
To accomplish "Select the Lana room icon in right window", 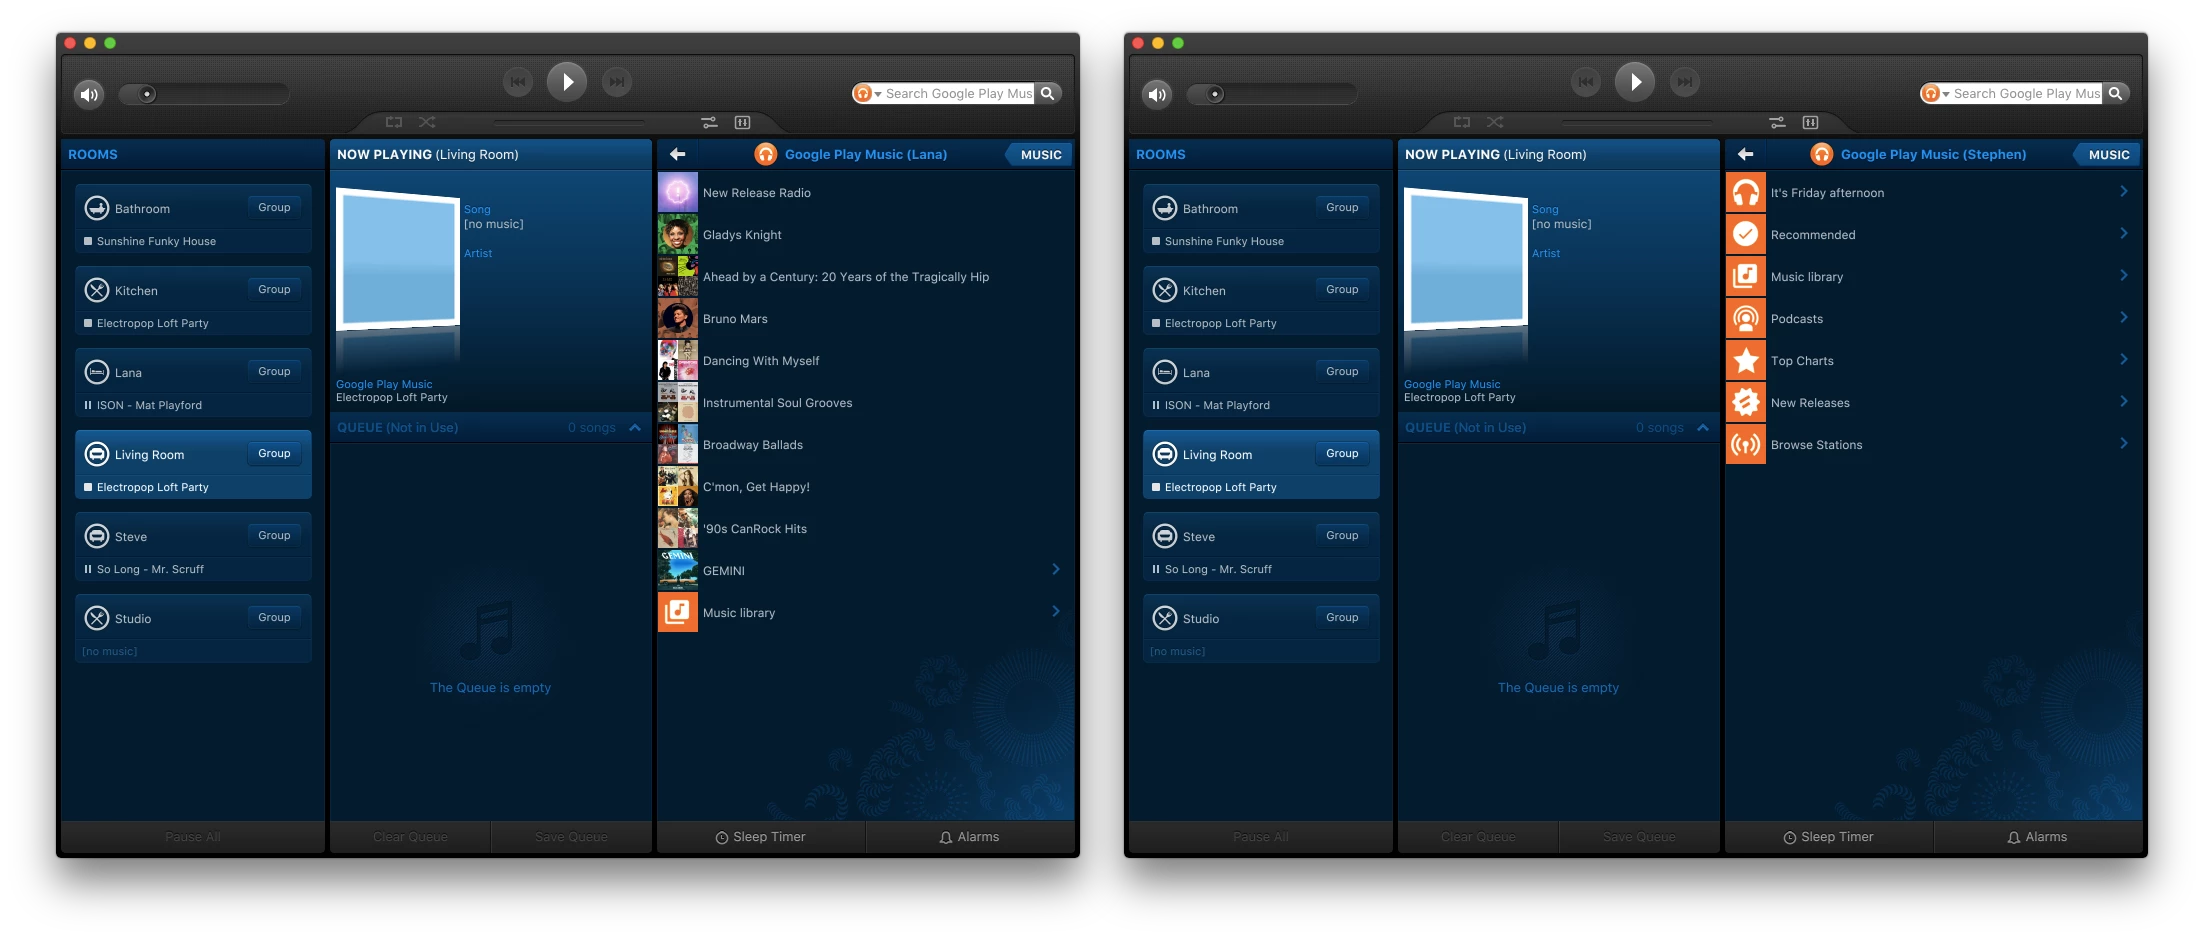I will 1164,372.
